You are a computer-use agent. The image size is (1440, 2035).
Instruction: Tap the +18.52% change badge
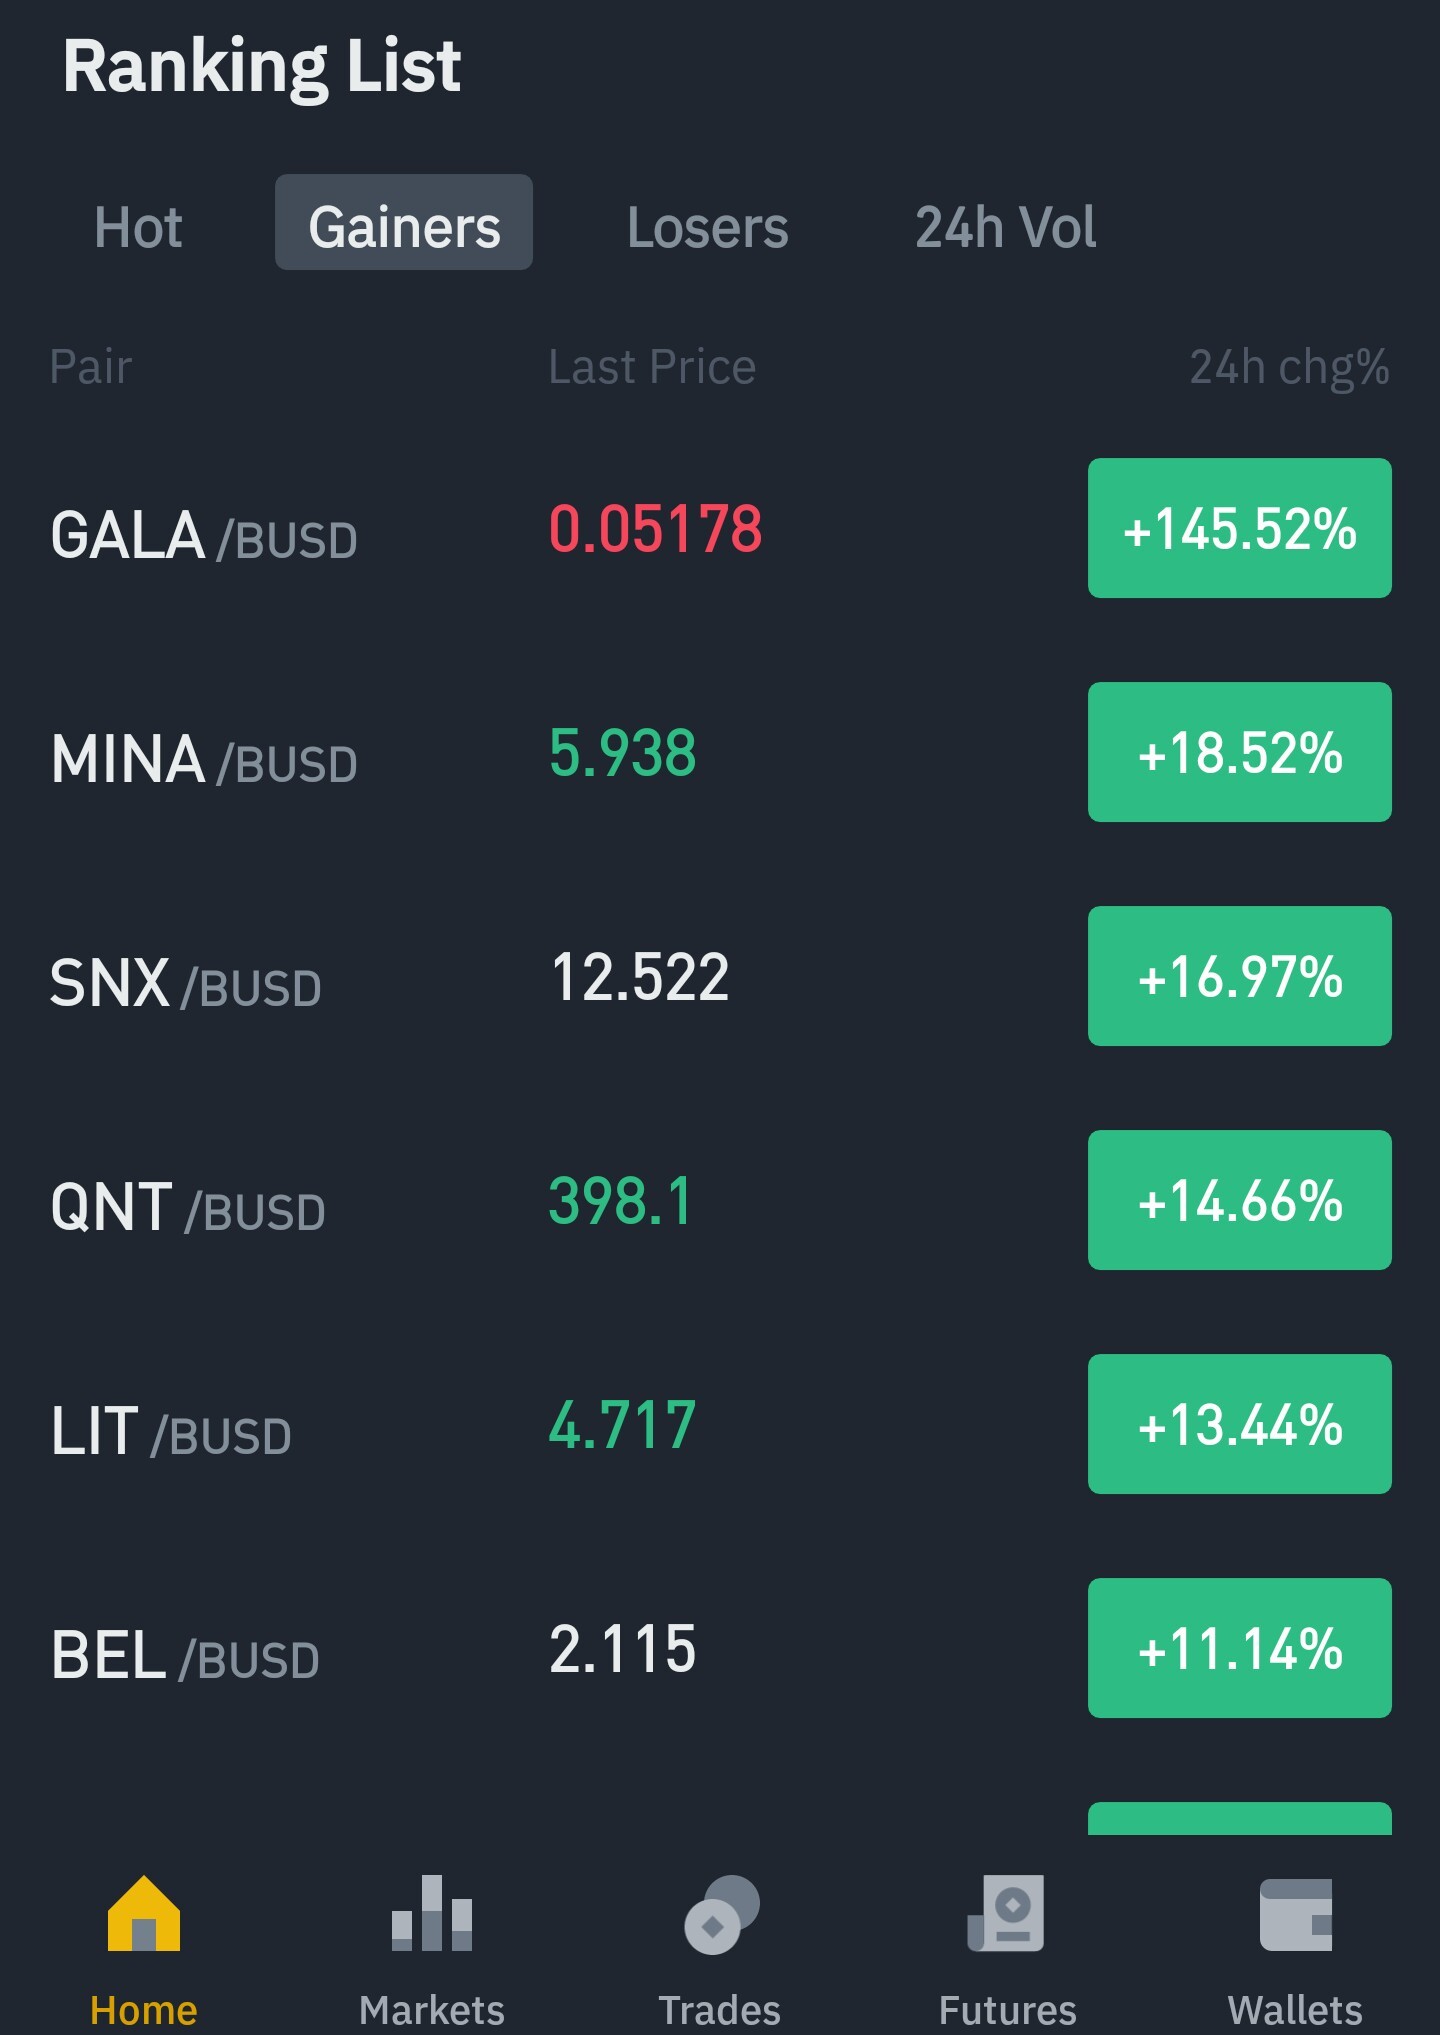(x=1240, y=752)
